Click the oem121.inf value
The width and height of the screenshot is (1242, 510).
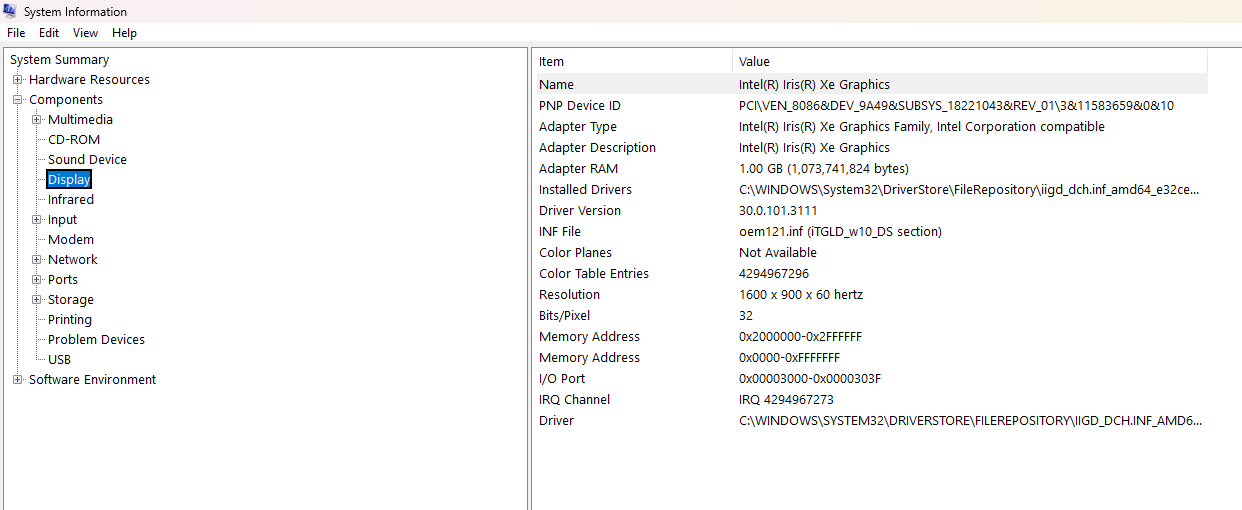(840, 232)
